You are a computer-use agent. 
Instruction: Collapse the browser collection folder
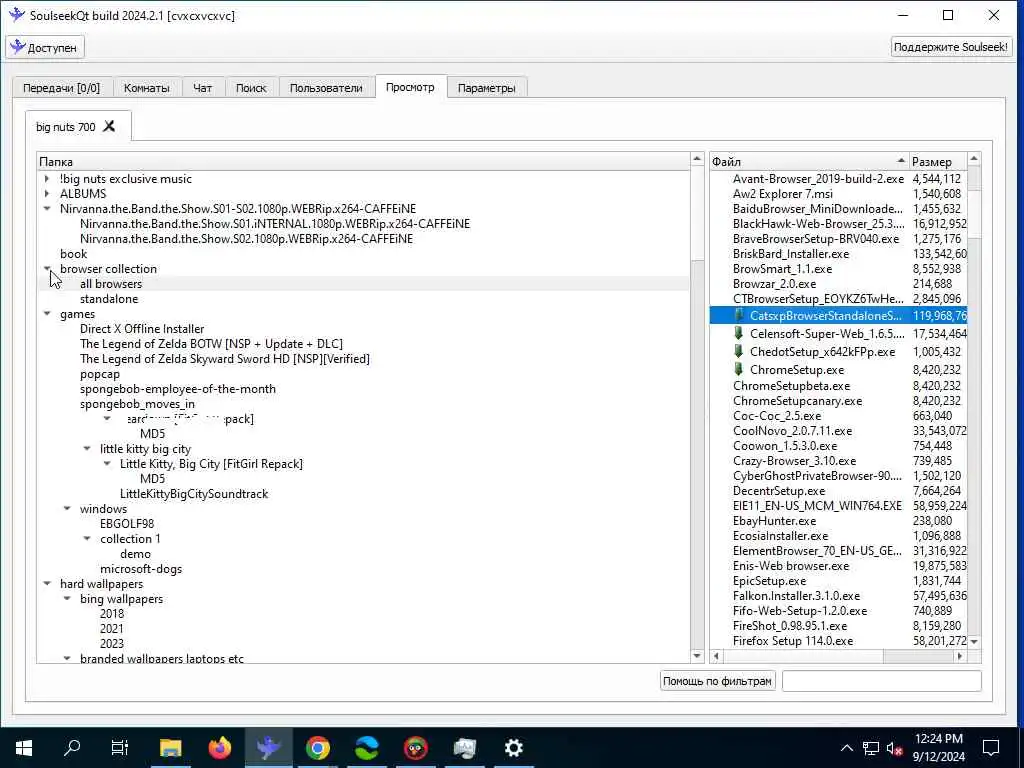click(47, 268)
